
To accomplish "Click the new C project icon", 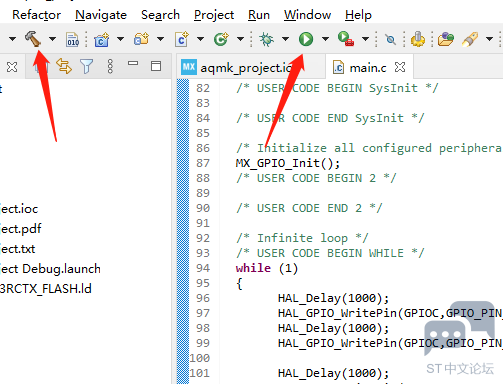I will [102, 39].
